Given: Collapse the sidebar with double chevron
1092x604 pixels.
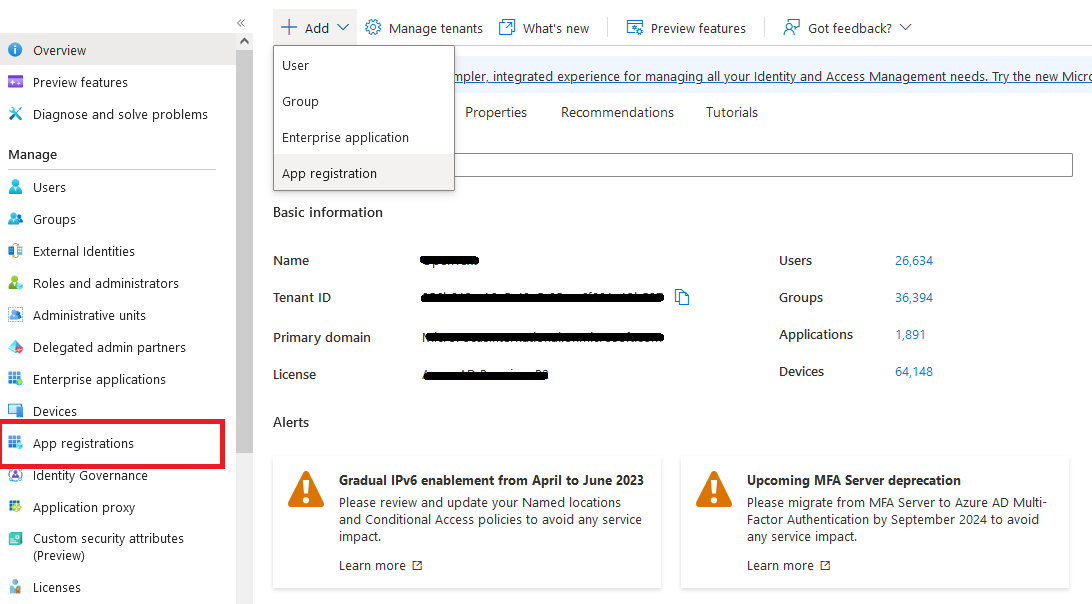Looking at the screenshot, I should 241,23.
